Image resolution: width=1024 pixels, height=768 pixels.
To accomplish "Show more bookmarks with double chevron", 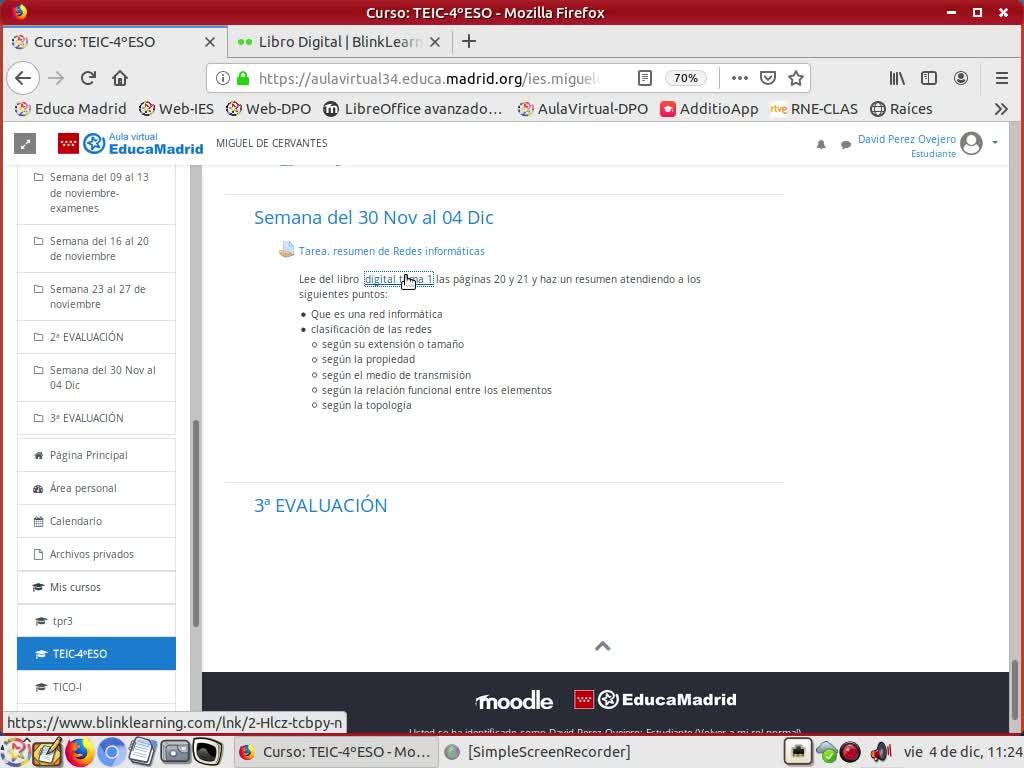I will tap(1001, 109).
